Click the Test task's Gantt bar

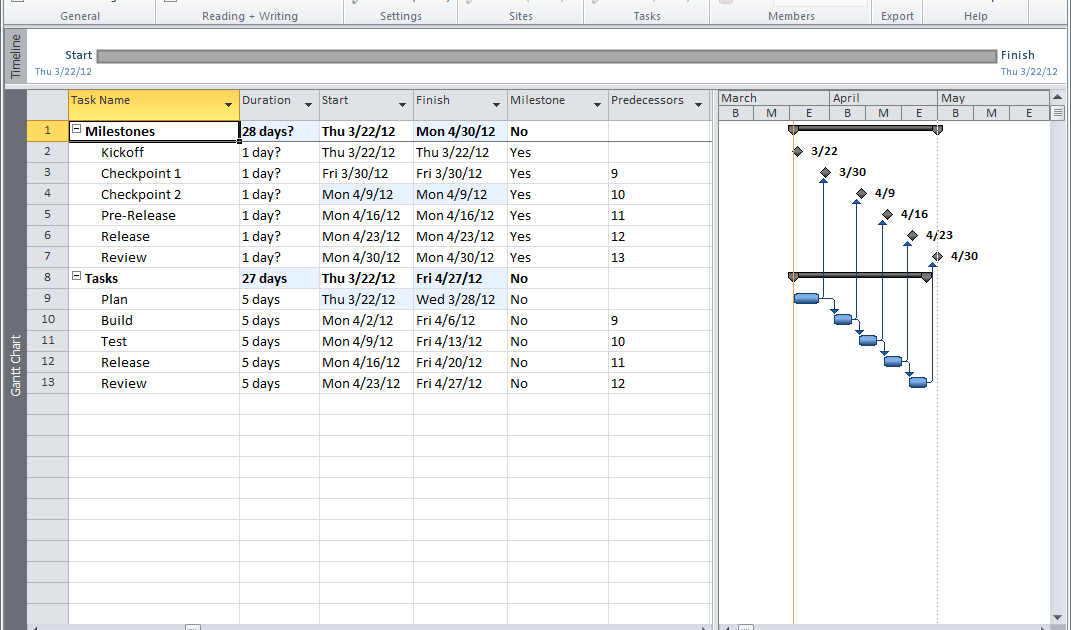point(867,339)
